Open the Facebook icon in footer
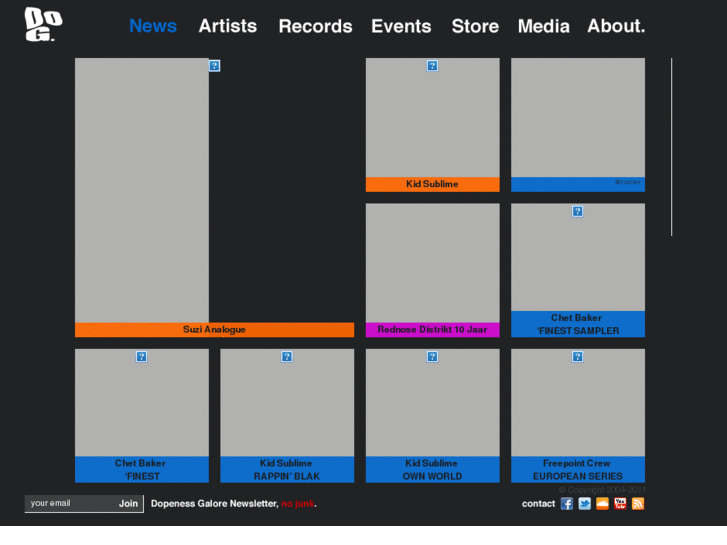Image resolution: width=727 pixels, height=545 pixels. click(567, 504)
